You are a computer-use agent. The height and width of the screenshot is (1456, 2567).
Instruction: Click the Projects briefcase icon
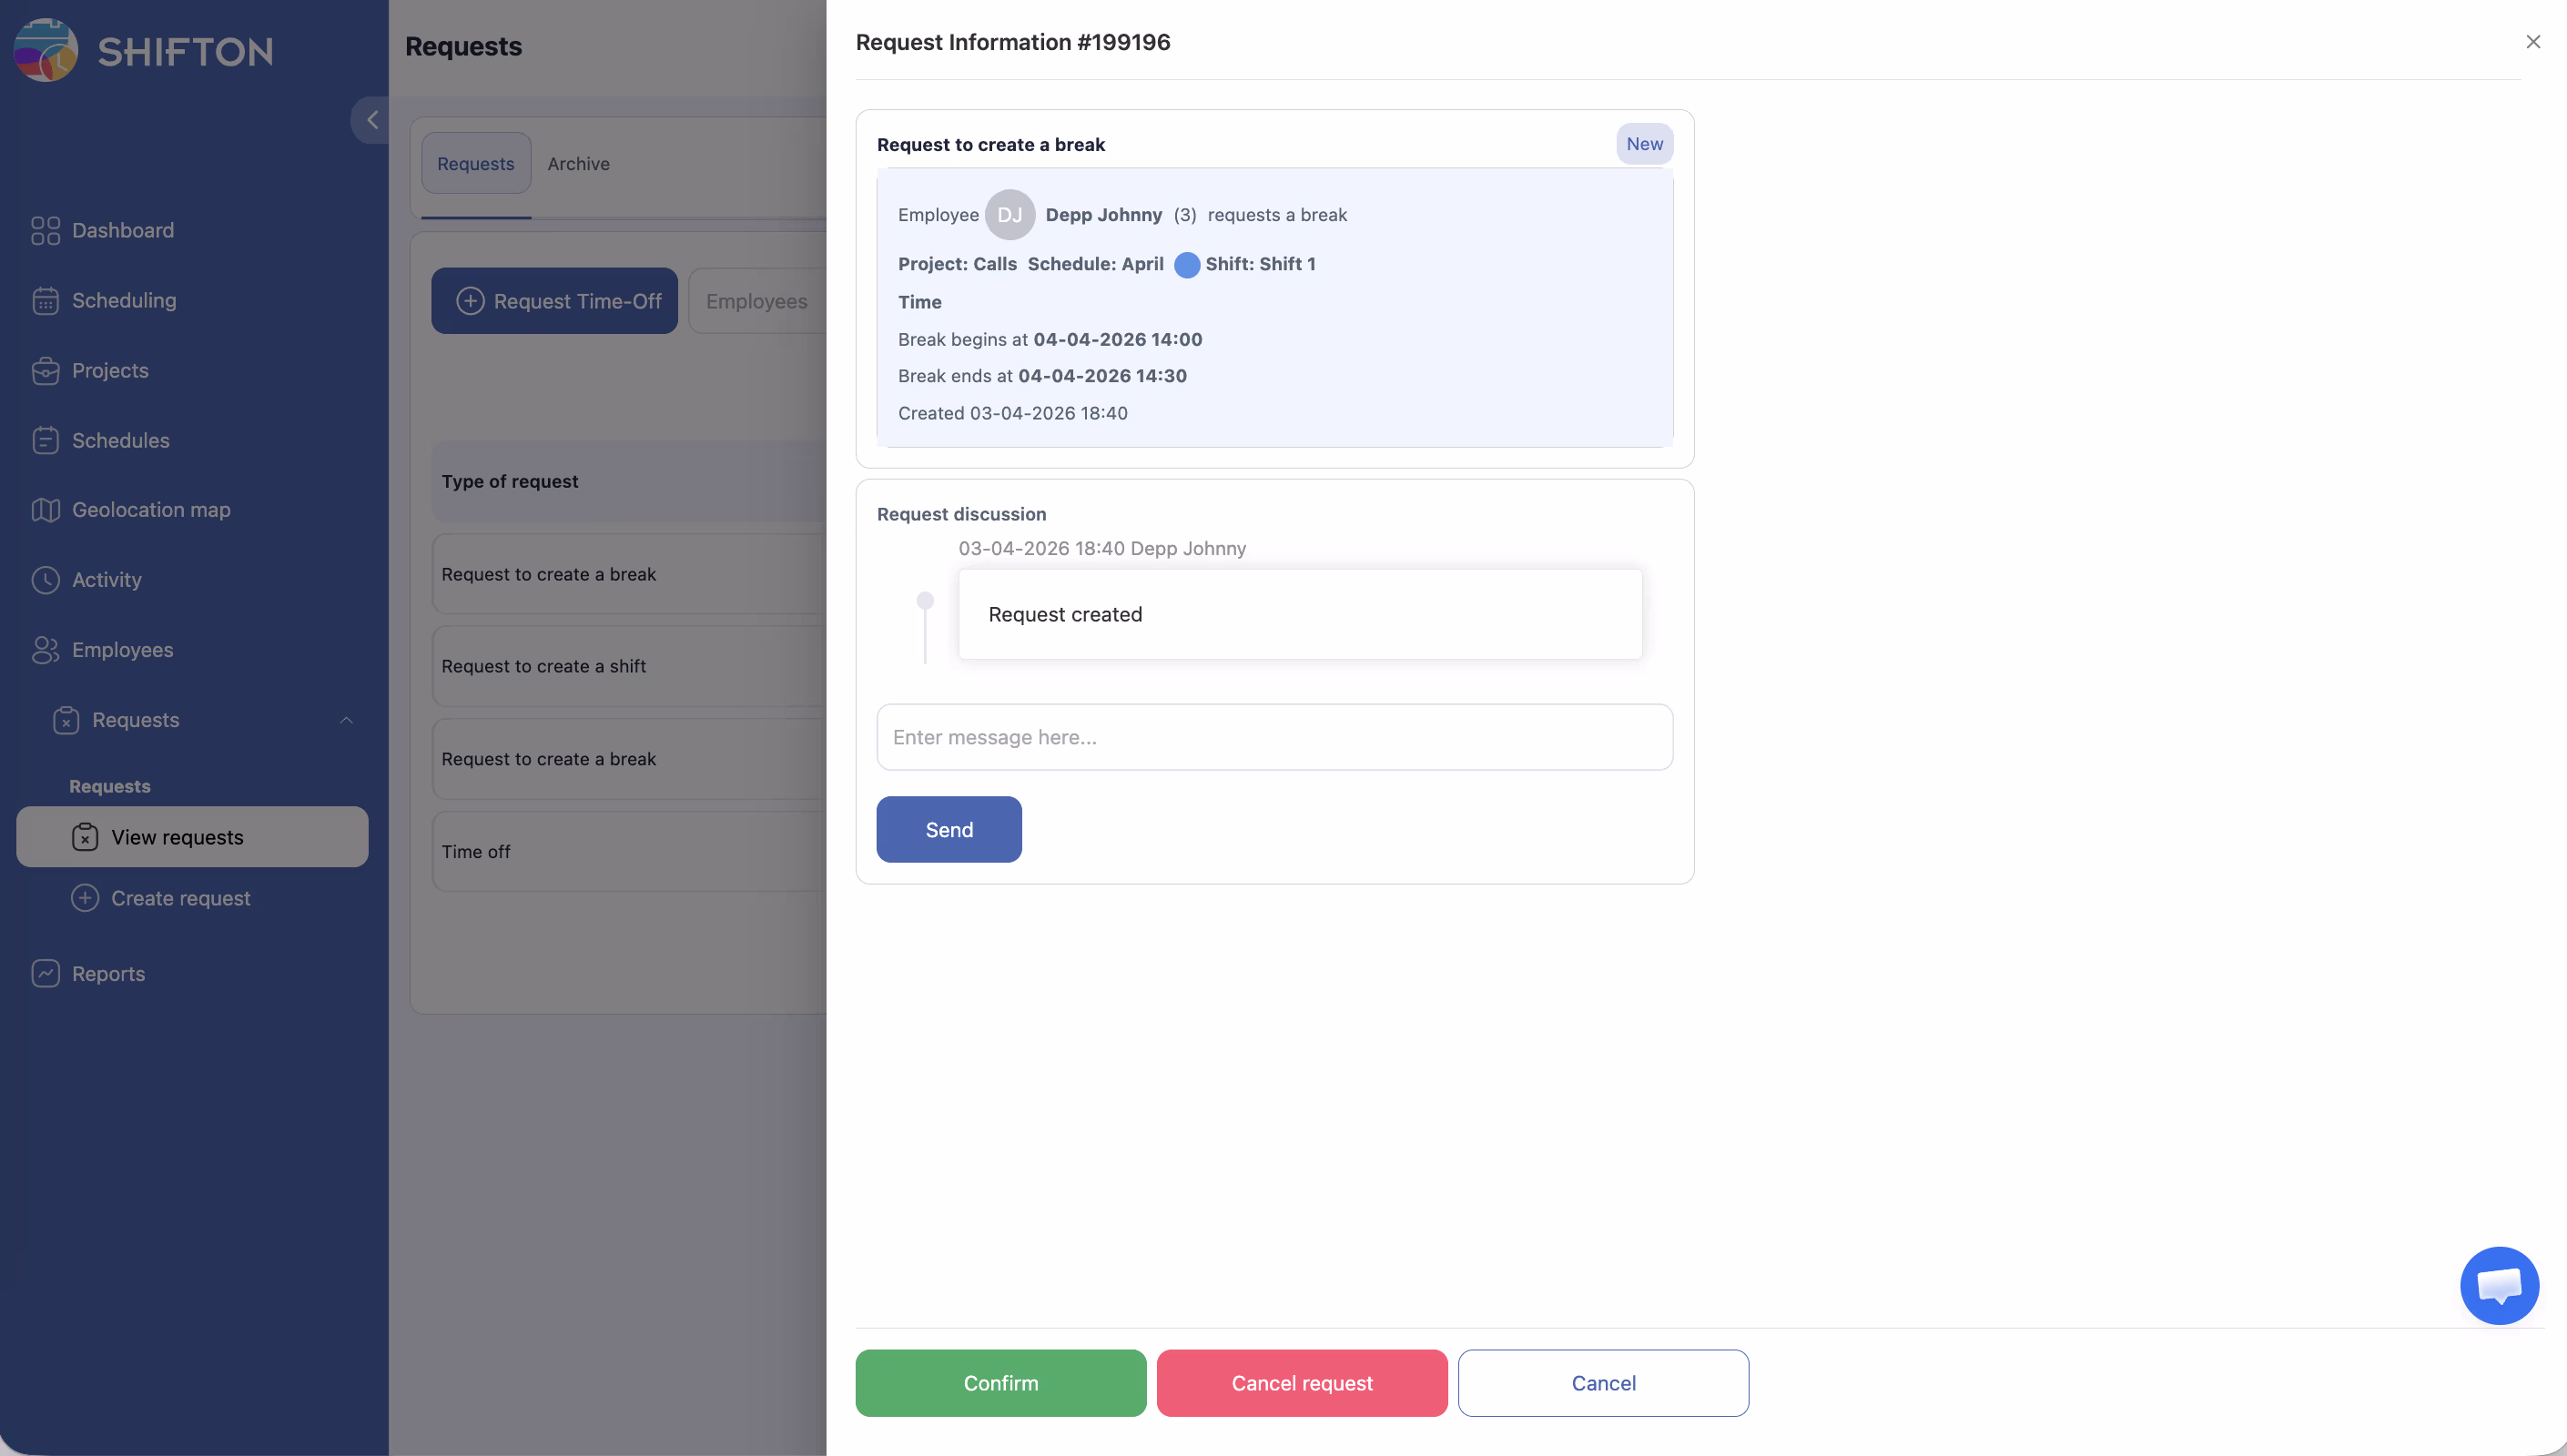45,371
